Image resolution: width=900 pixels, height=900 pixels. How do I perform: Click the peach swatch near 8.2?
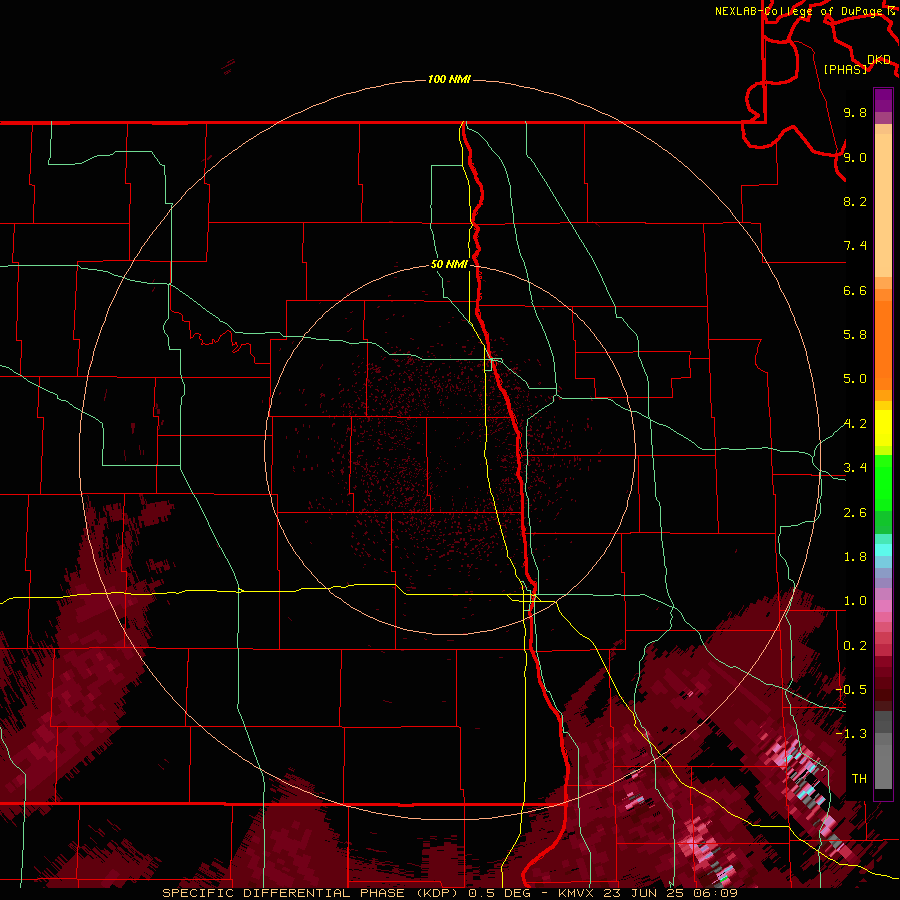click(883, 205)
